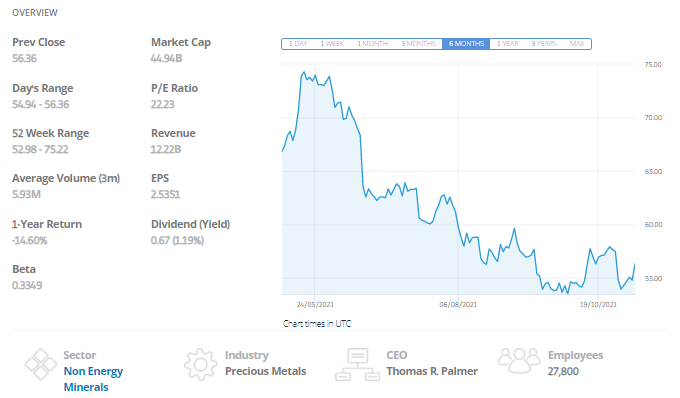Click the CEO name Thomas R. Palmer
This screenshot has height=398, width=680.
pyautogui.click(x=432, y=371)
